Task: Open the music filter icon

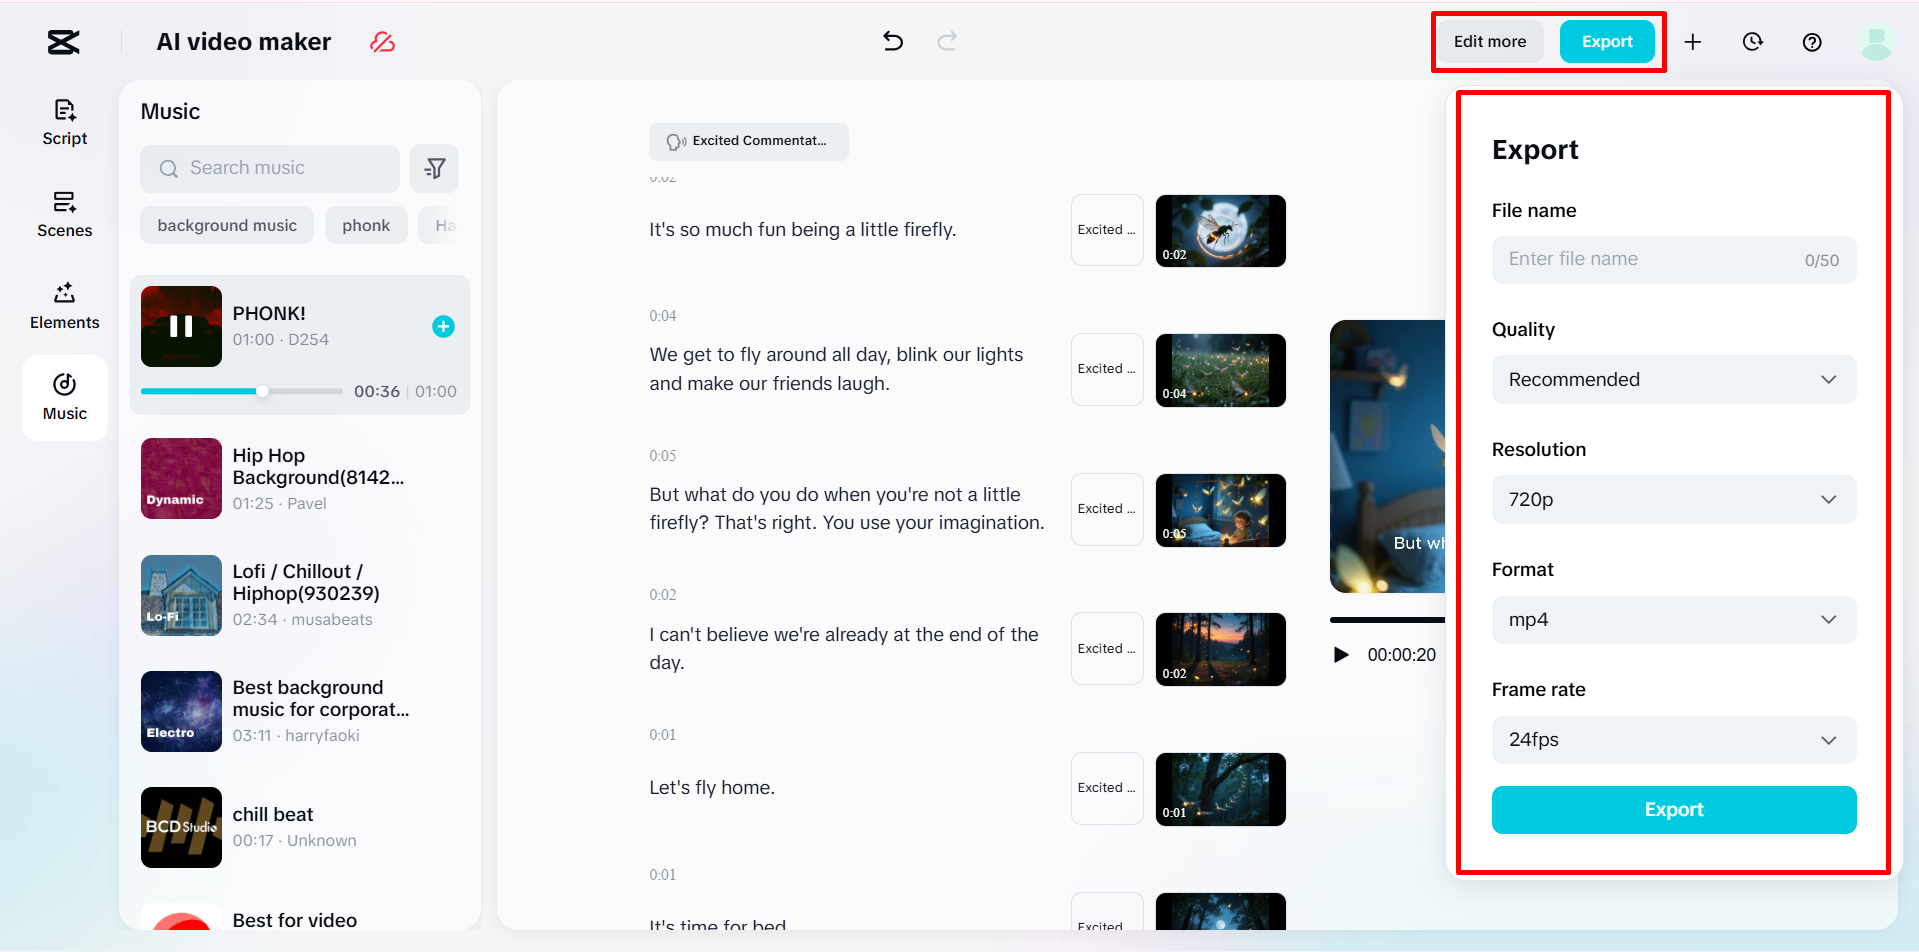Action: point(435,169)
